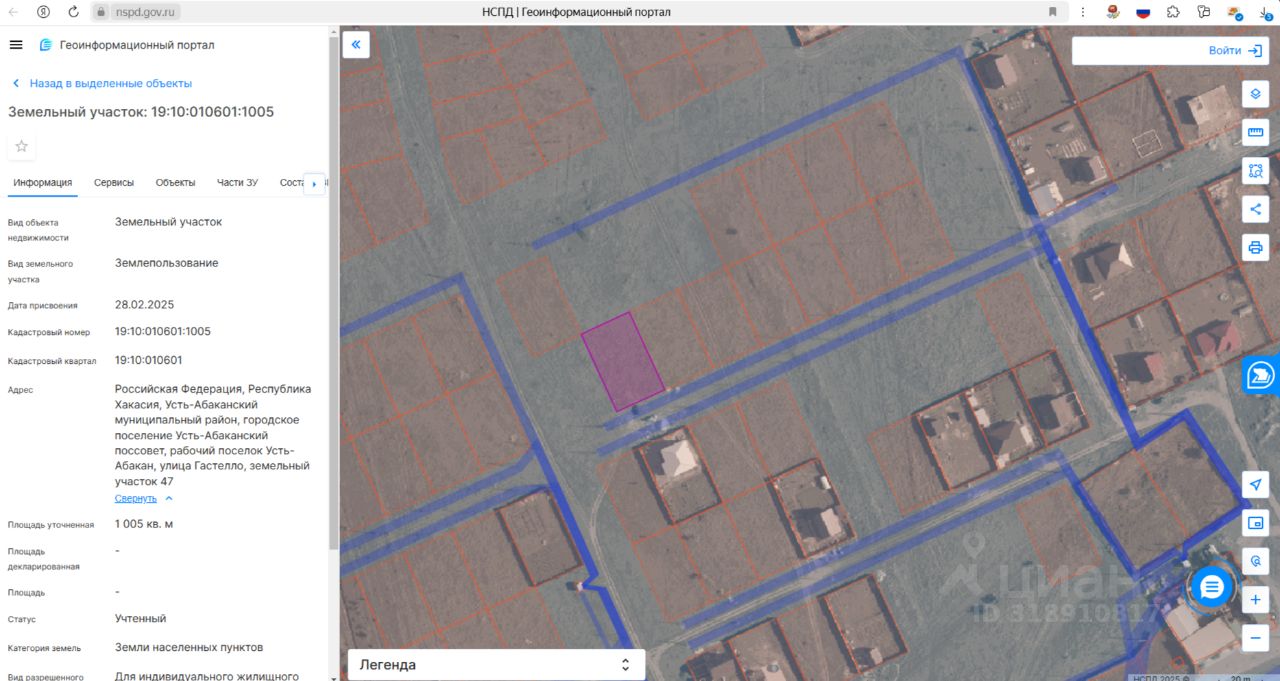Open the support assistant side widget
The image size is (1280, 681).
click(x=1260, y=376)
